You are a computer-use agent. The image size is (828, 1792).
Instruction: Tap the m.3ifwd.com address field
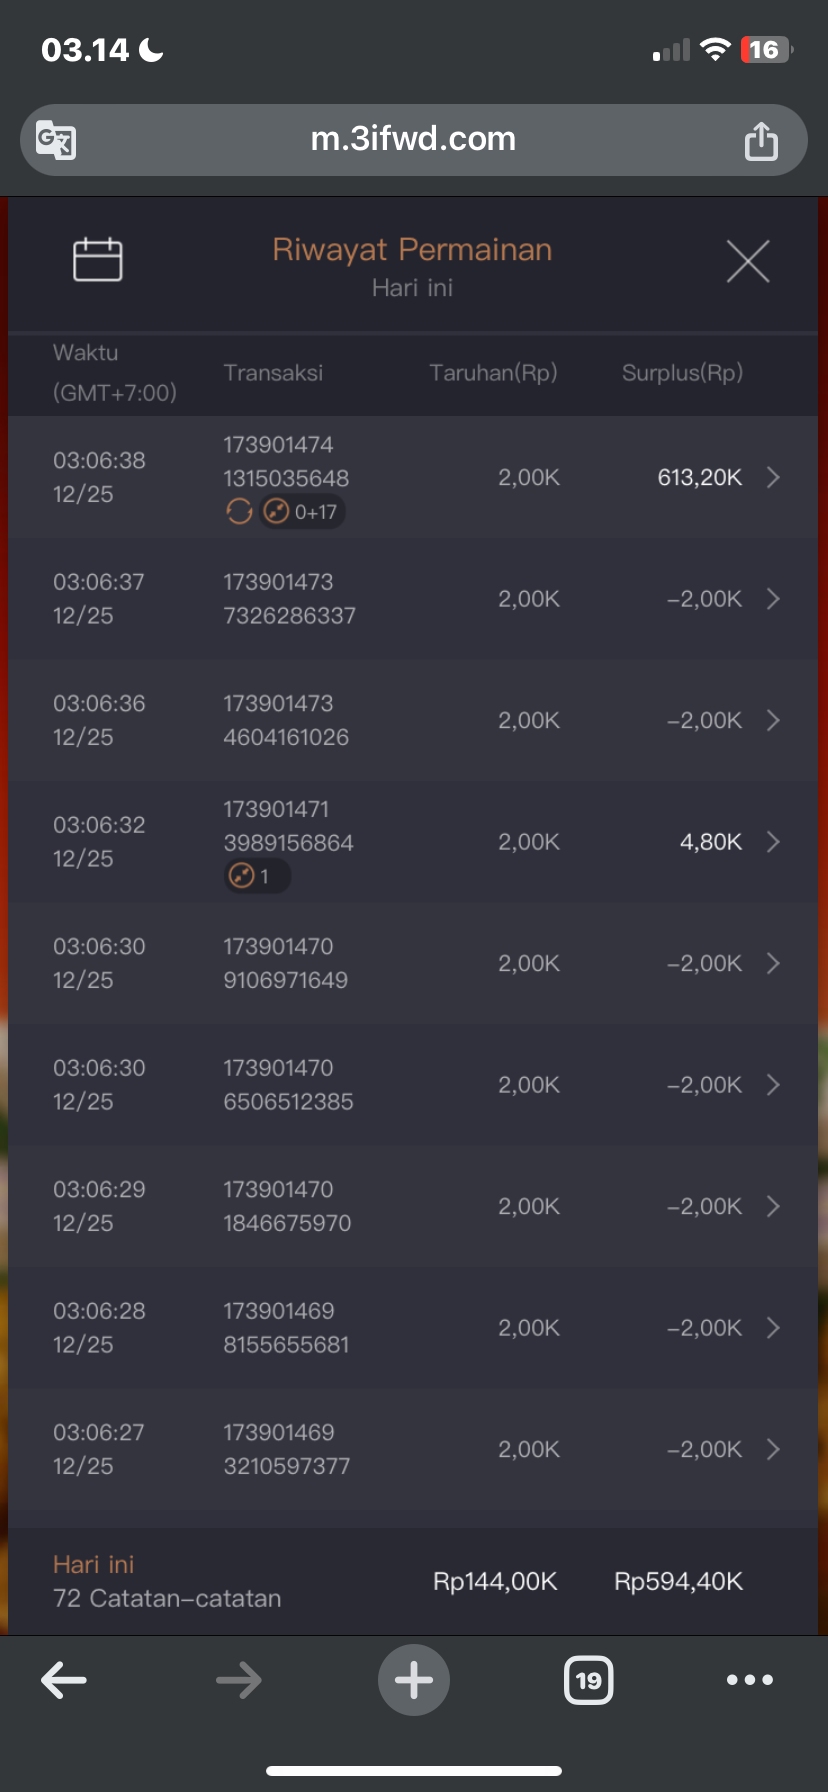click(x=413, y=139)
